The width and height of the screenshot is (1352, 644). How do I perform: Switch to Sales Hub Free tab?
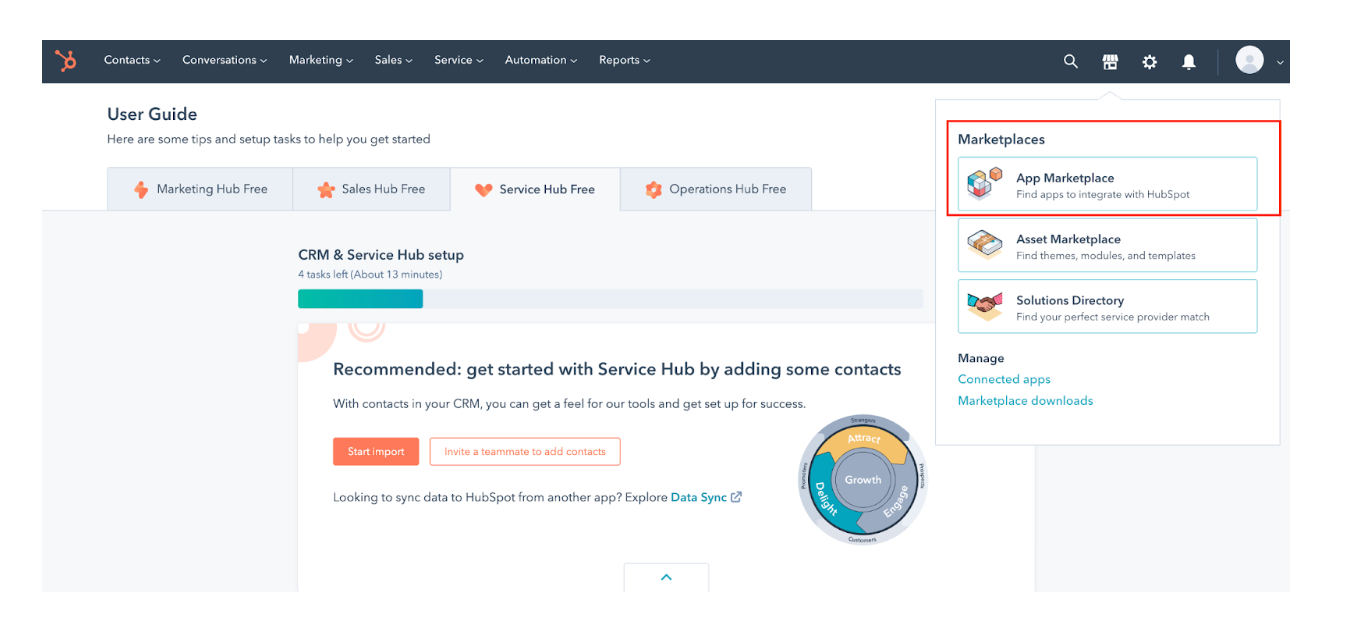coord(371,189)
